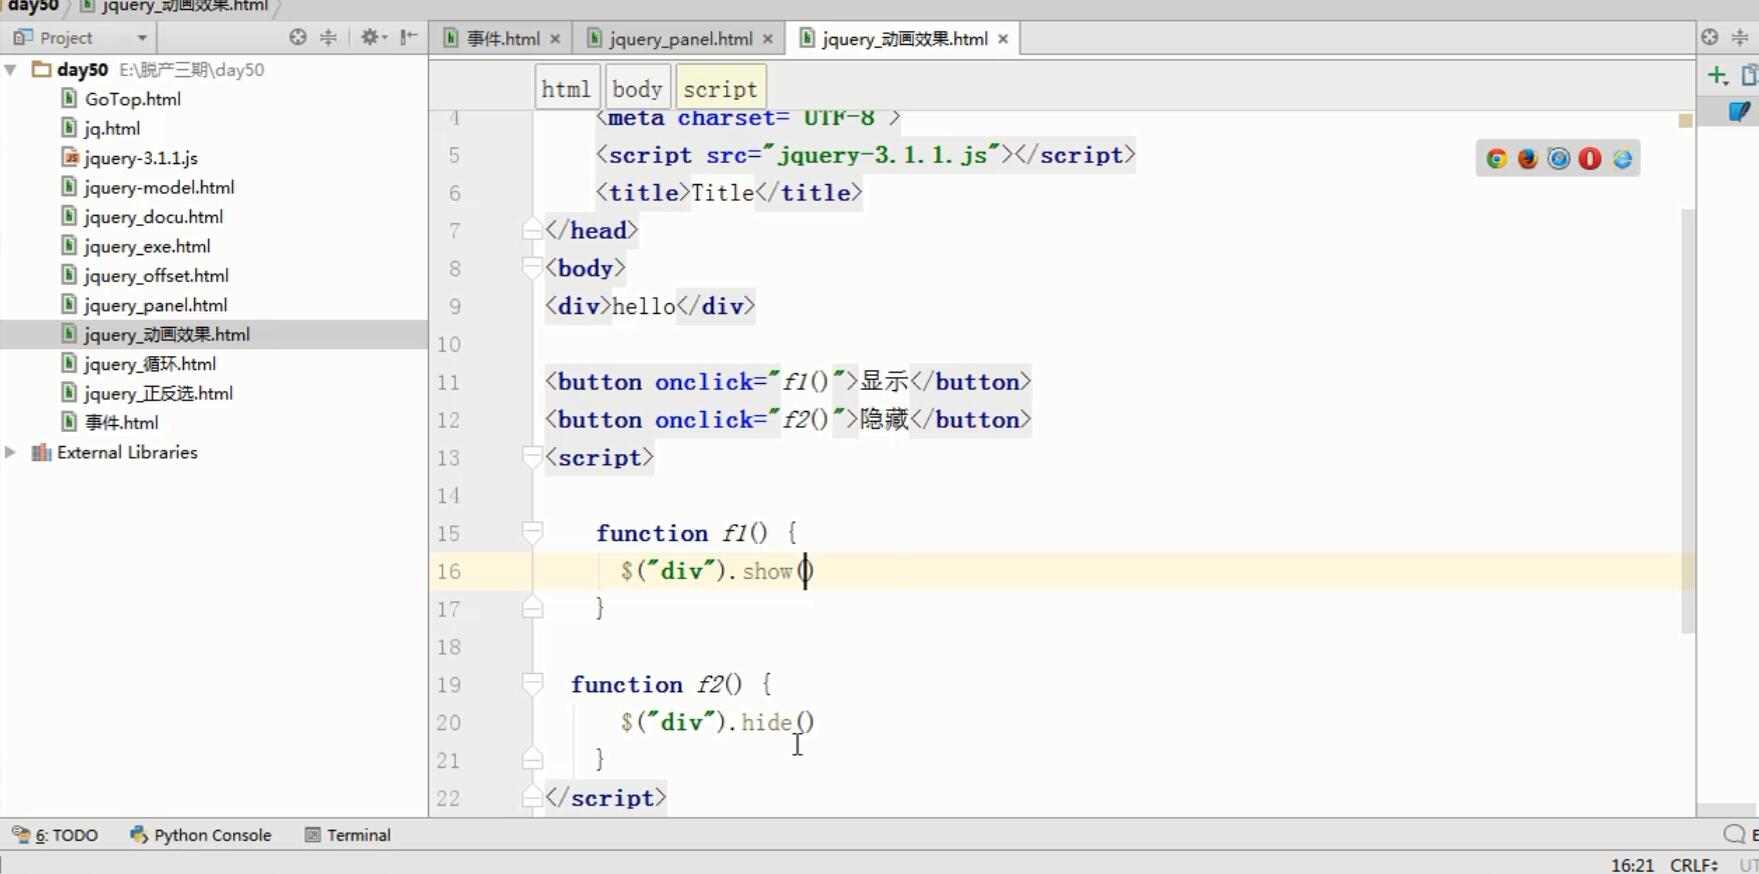Open page in Firefox browser
This screenshot has height=874, width=1759.
[1527, 159]
